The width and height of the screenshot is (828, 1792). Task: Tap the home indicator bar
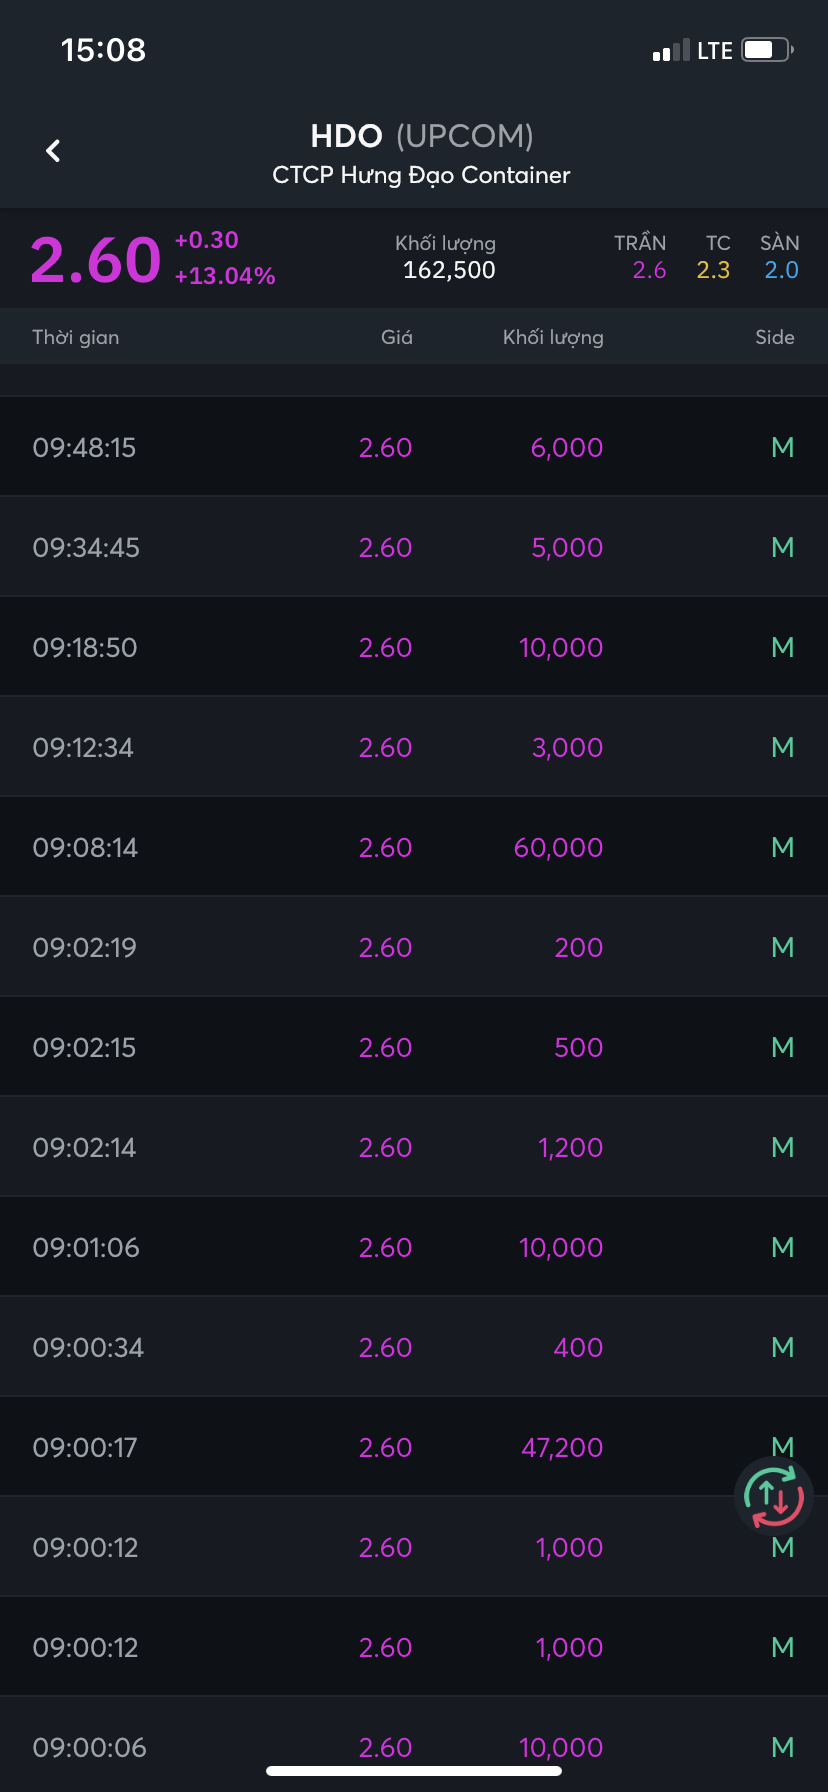(x=414, y=1771)
